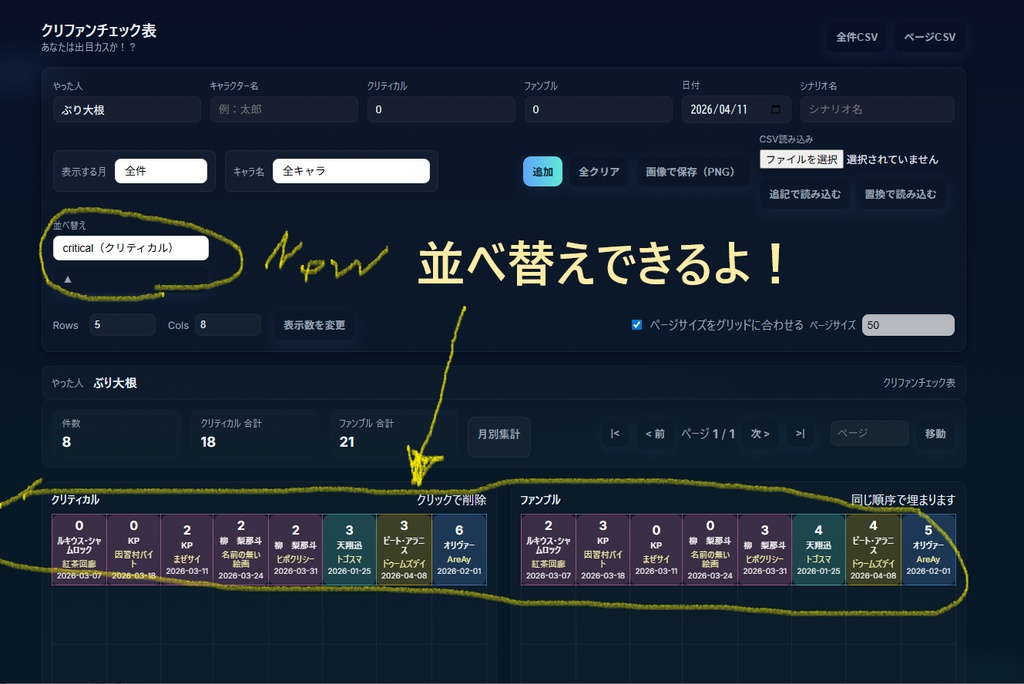This screenshot has height=684, width=1024.
Task: Open the キャラ名 dropdown
Action: click(351, 171)
